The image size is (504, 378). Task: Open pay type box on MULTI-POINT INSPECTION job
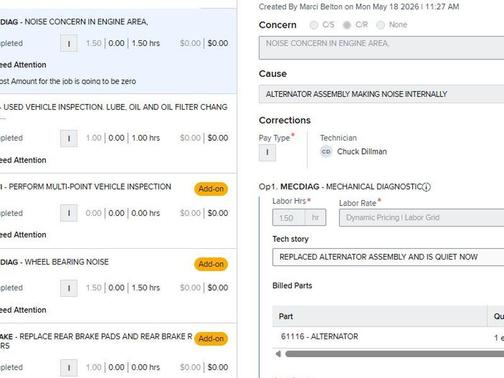(x=69, y=213)
